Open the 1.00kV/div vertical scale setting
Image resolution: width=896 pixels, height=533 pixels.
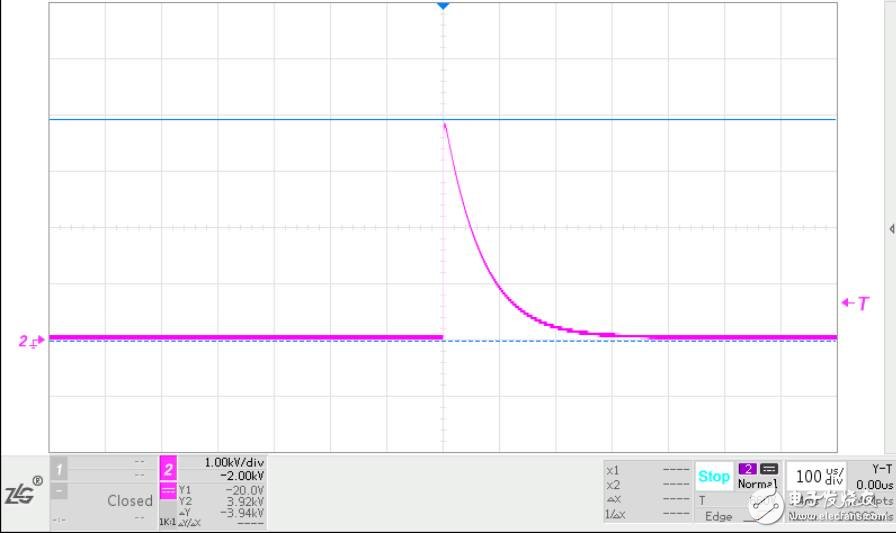[x=233, y=463]
